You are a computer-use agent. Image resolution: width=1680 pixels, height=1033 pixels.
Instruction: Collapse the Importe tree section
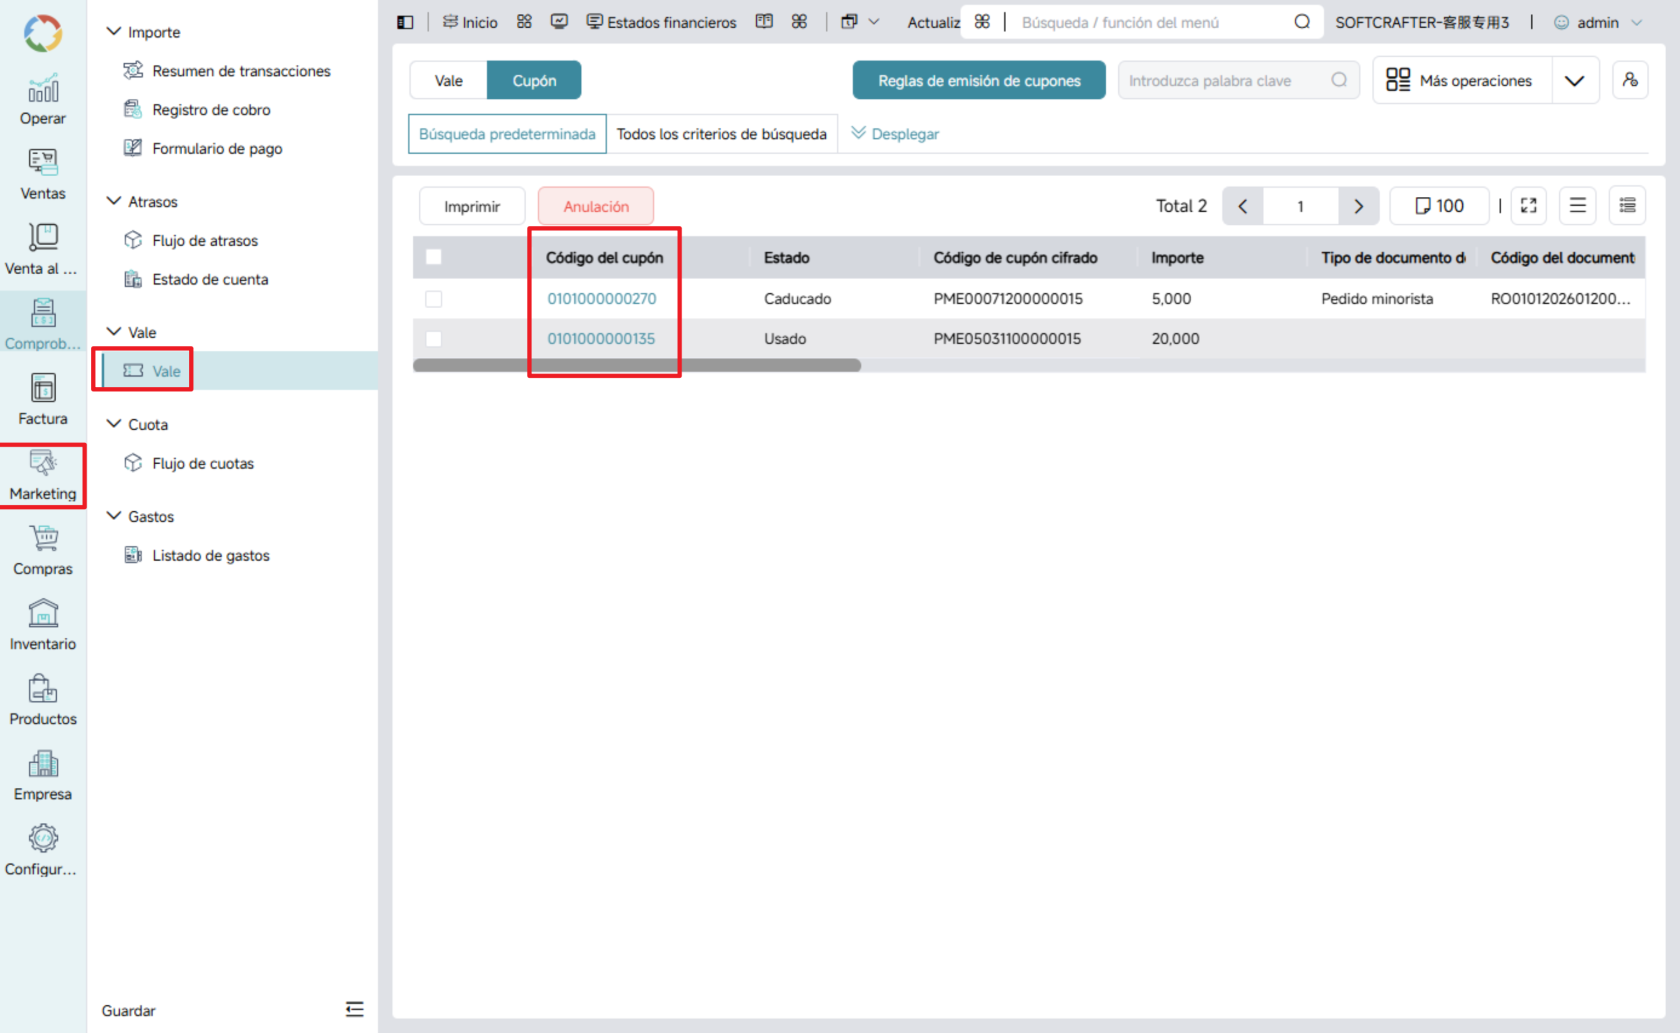114,32
